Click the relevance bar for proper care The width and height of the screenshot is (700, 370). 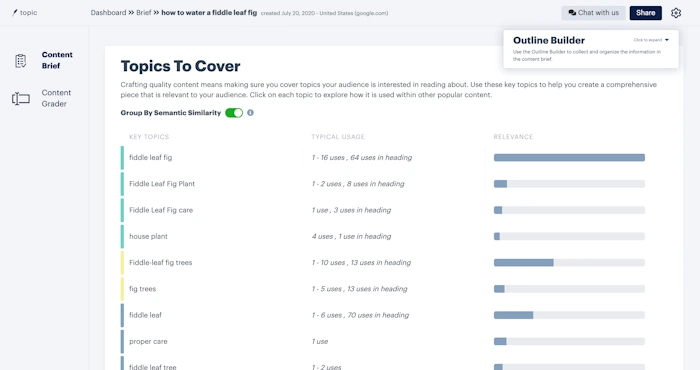(x=569, y=341)
